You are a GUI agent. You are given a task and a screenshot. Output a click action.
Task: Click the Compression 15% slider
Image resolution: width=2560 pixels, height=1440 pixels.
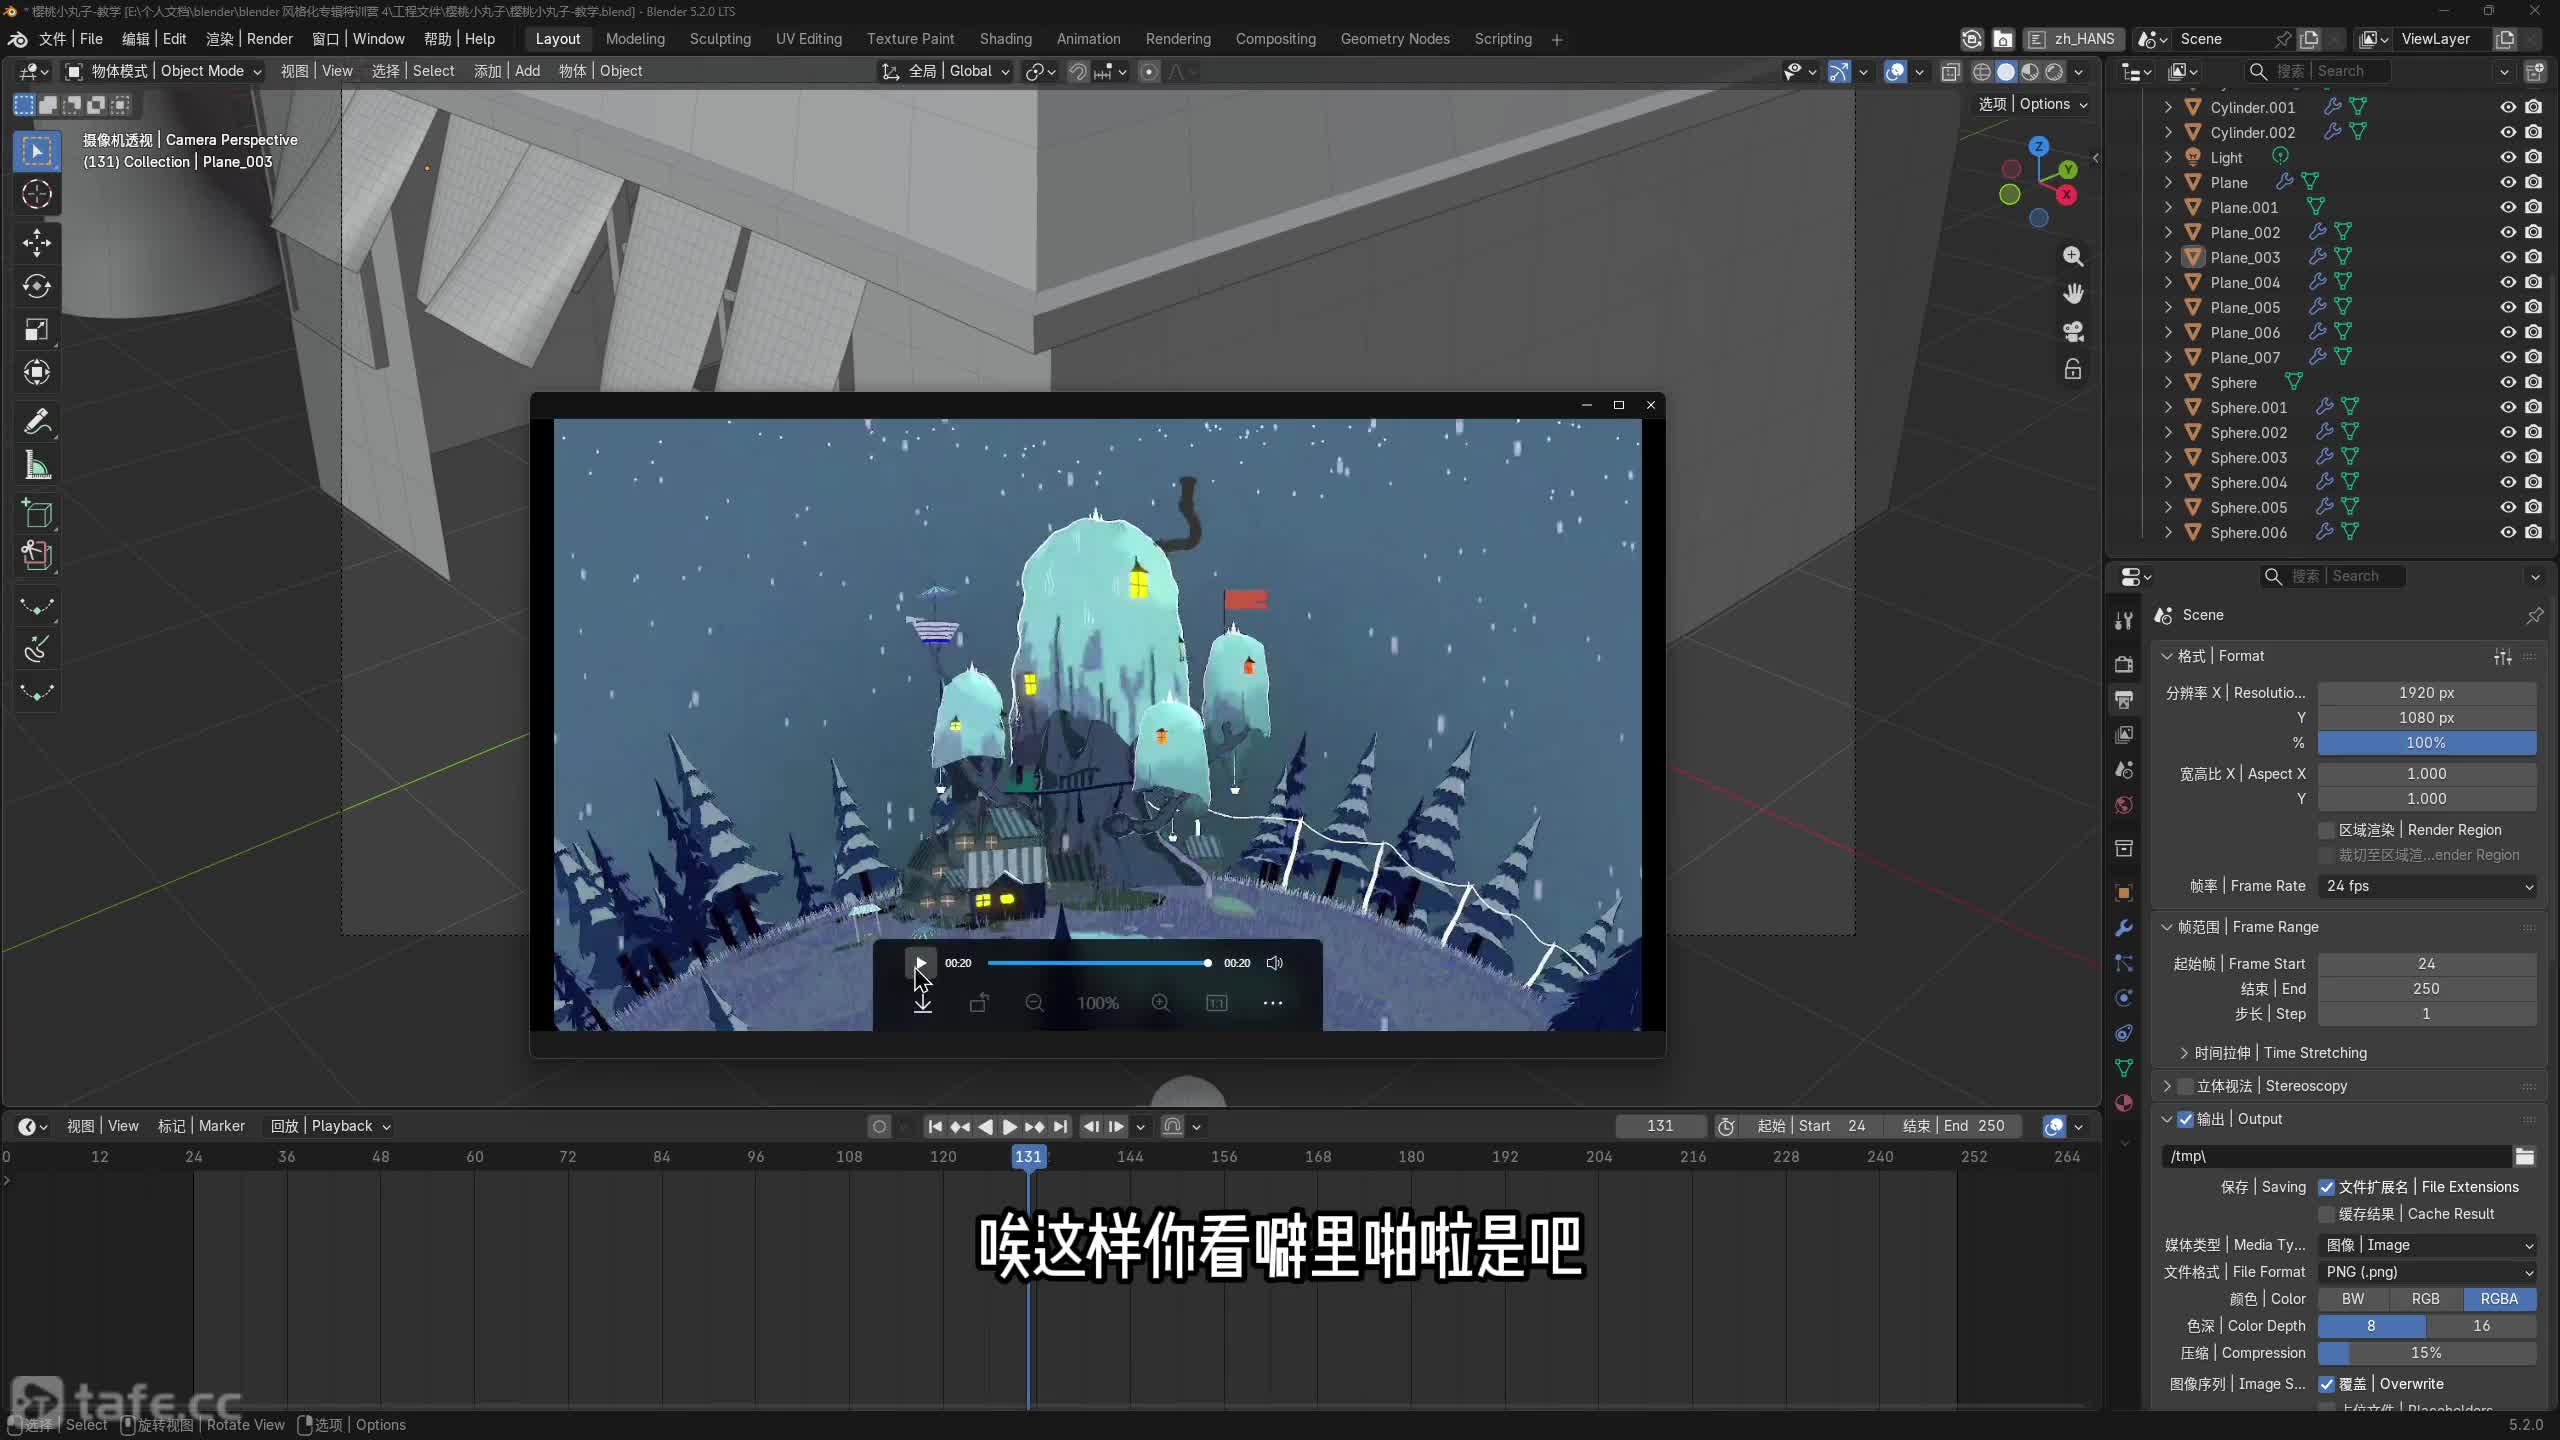coord(2427,1353)
